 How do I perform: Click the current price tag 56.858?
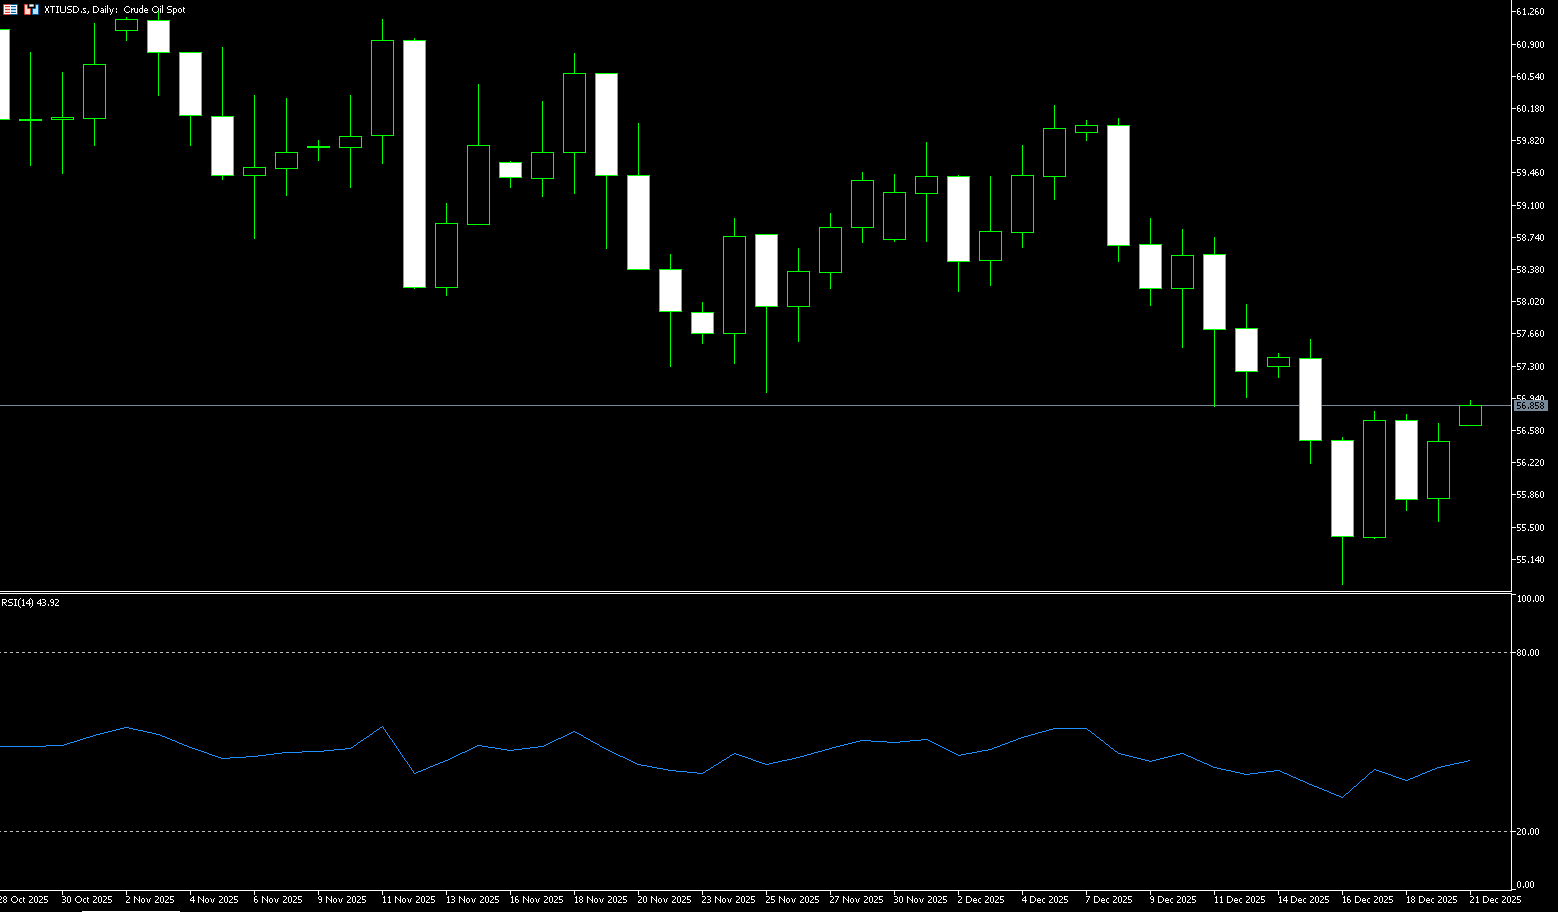(1530, 406)
